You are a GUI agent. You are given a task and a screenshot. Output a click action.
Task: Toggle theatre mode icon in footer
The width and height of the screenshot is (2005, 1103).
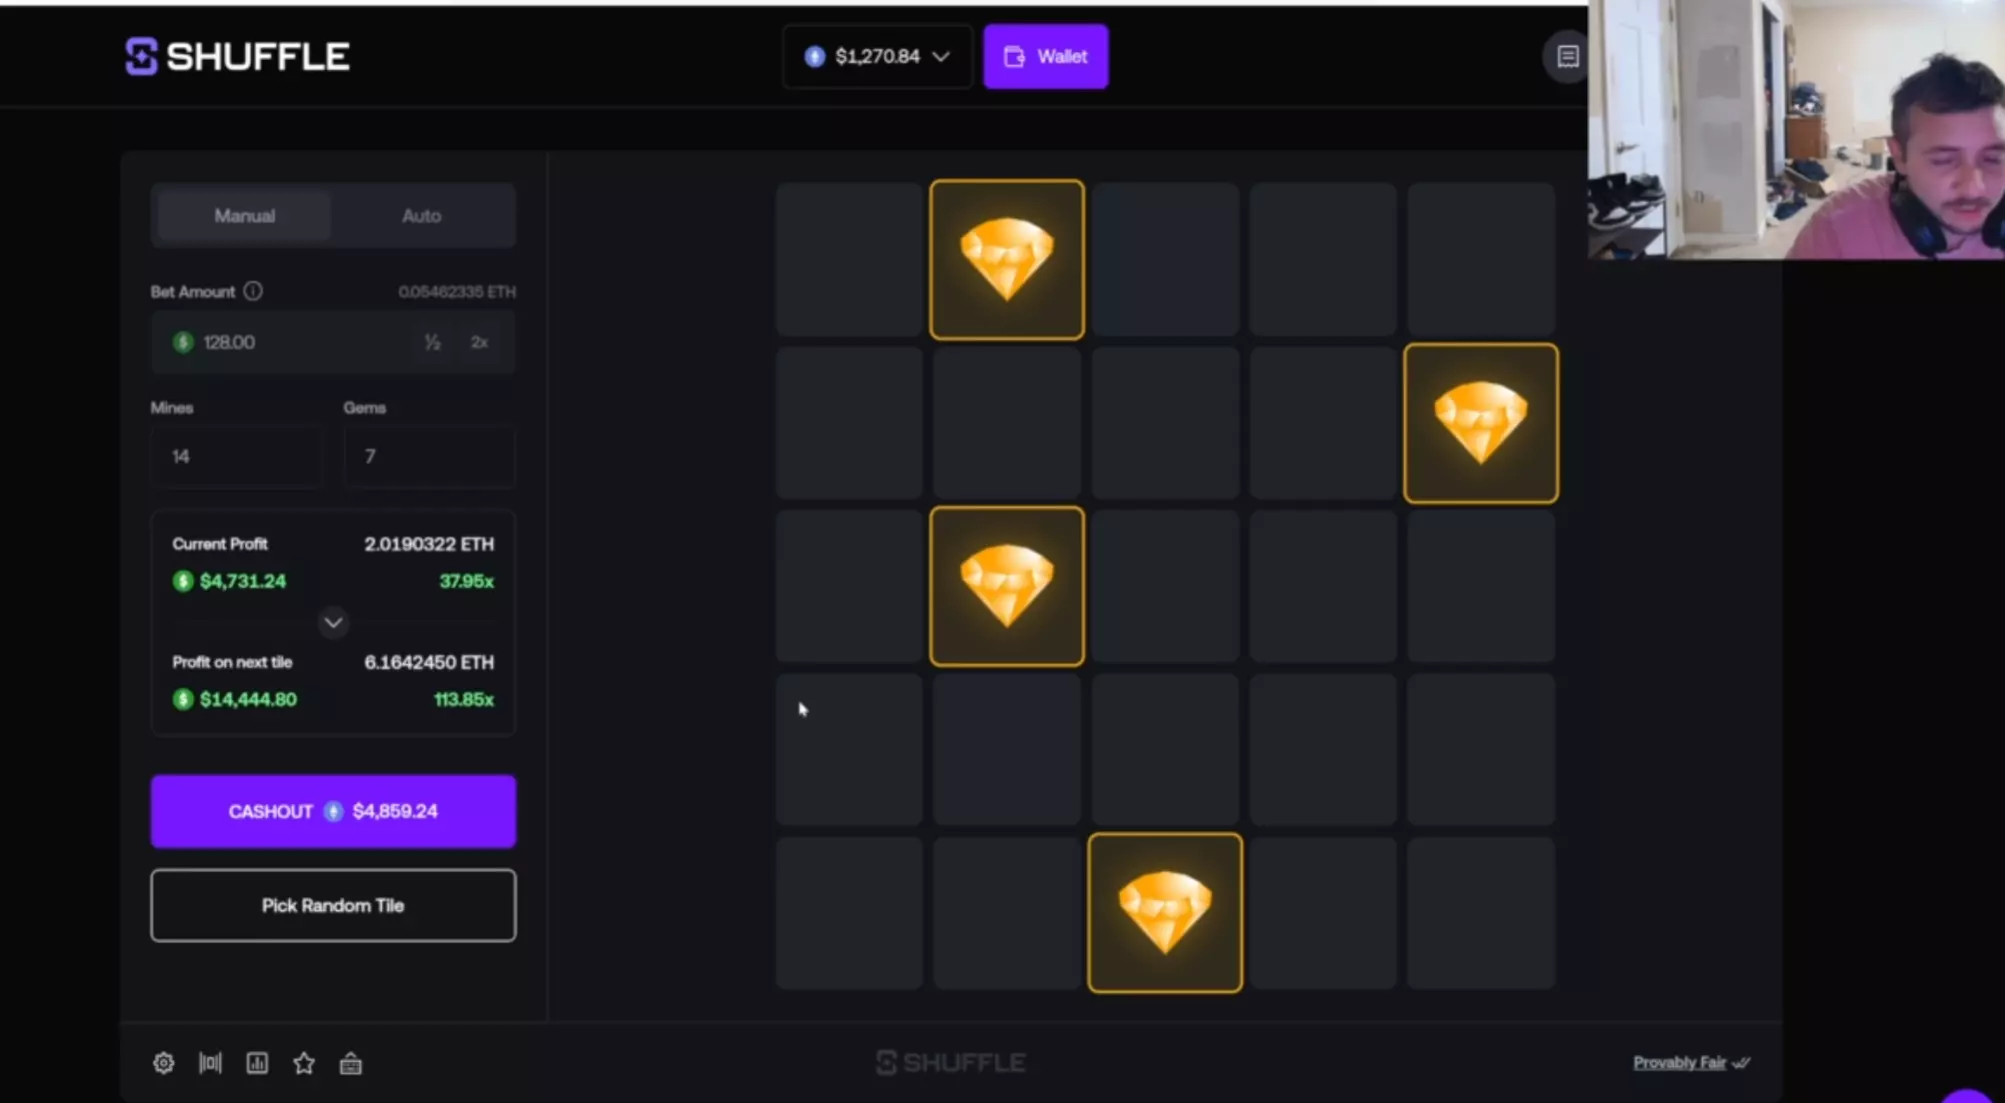coord(210,1063)
